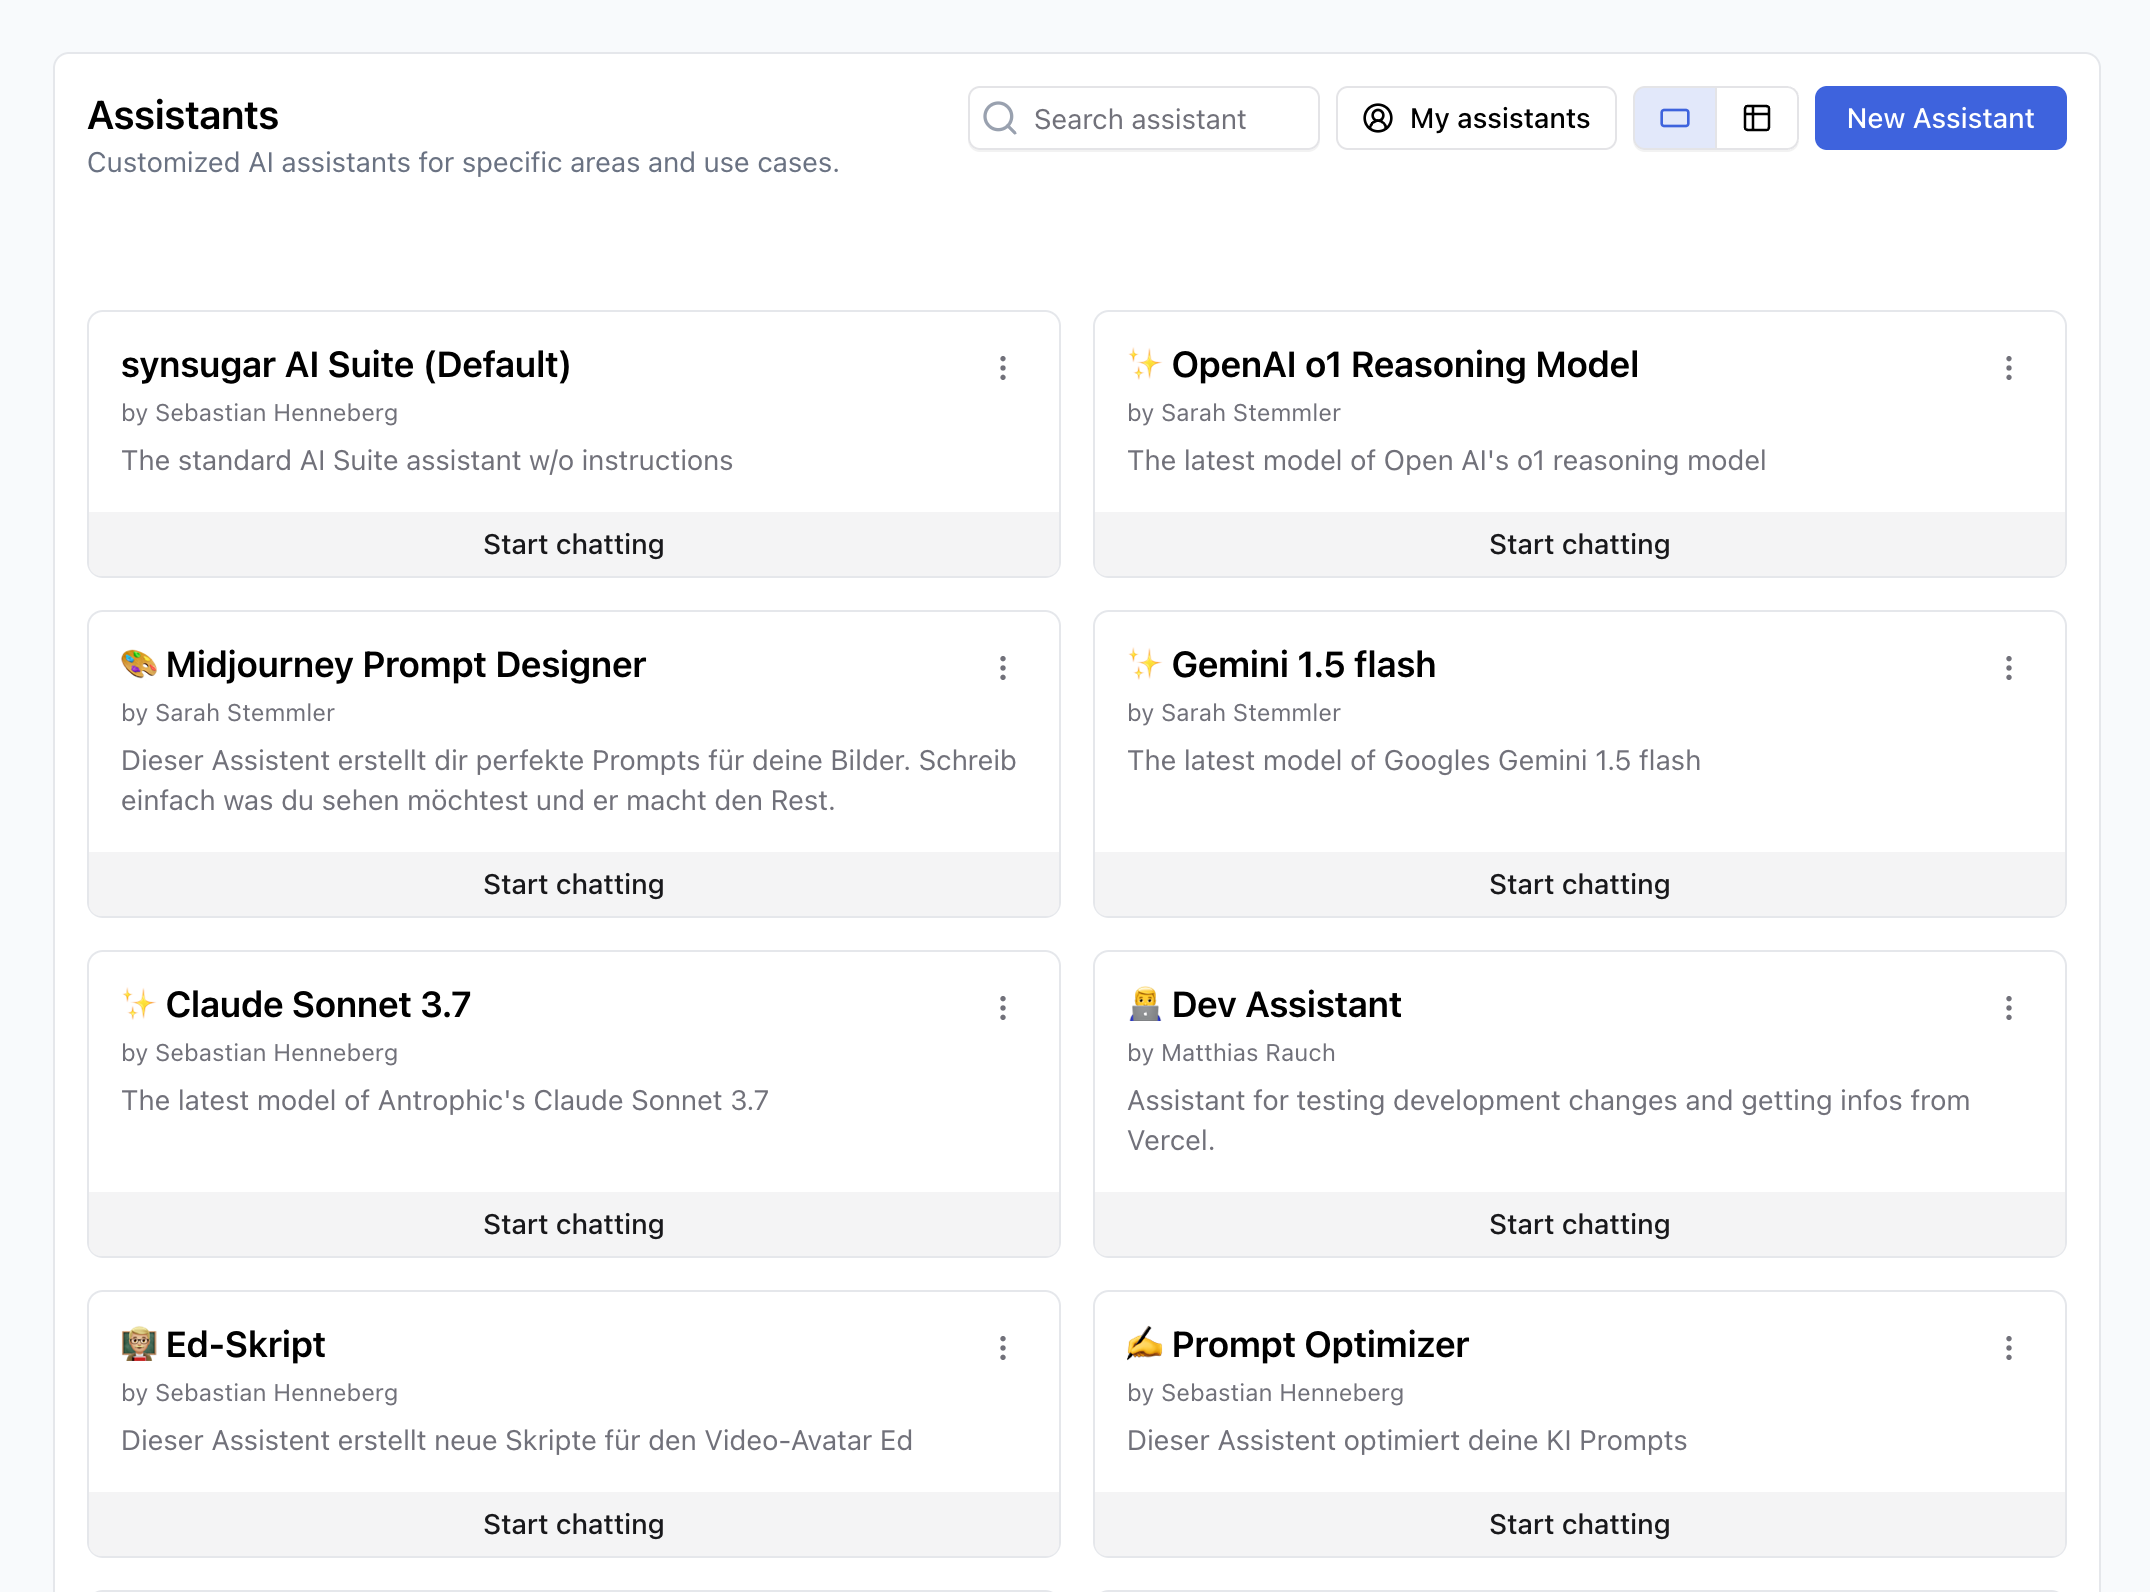Open the OpenAI o1 Reasoning Model options menu

pyautogui.click(x=2009, y=368)
